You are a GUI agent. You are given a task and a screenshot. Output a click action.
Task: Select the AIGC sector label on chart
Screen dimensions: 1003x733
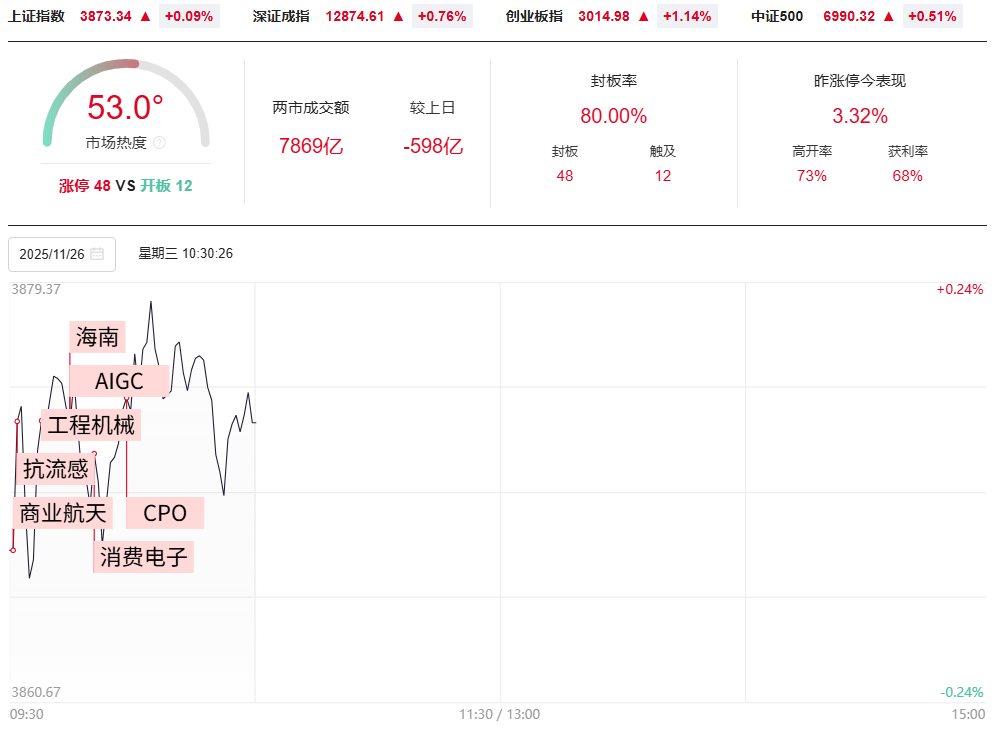119,381
